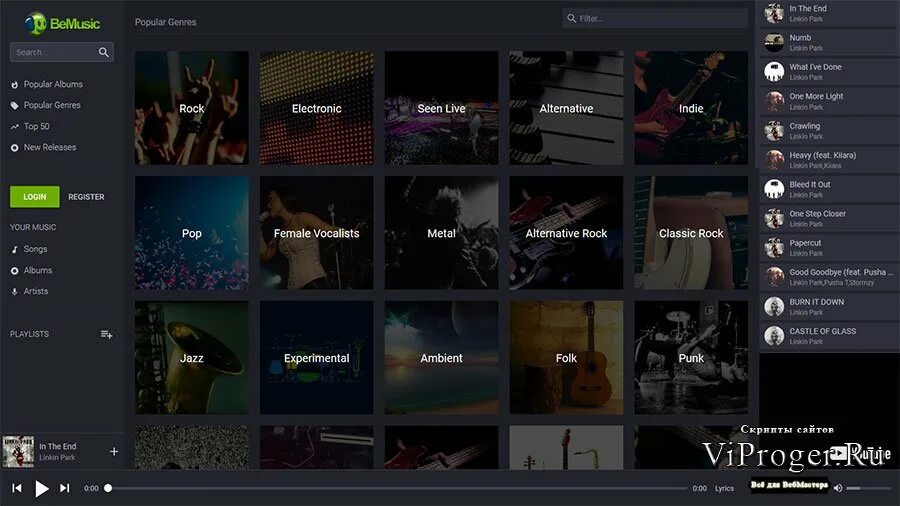Click In The End title in player bar
This screenshot has height=506, width=900.
[57, 446]
